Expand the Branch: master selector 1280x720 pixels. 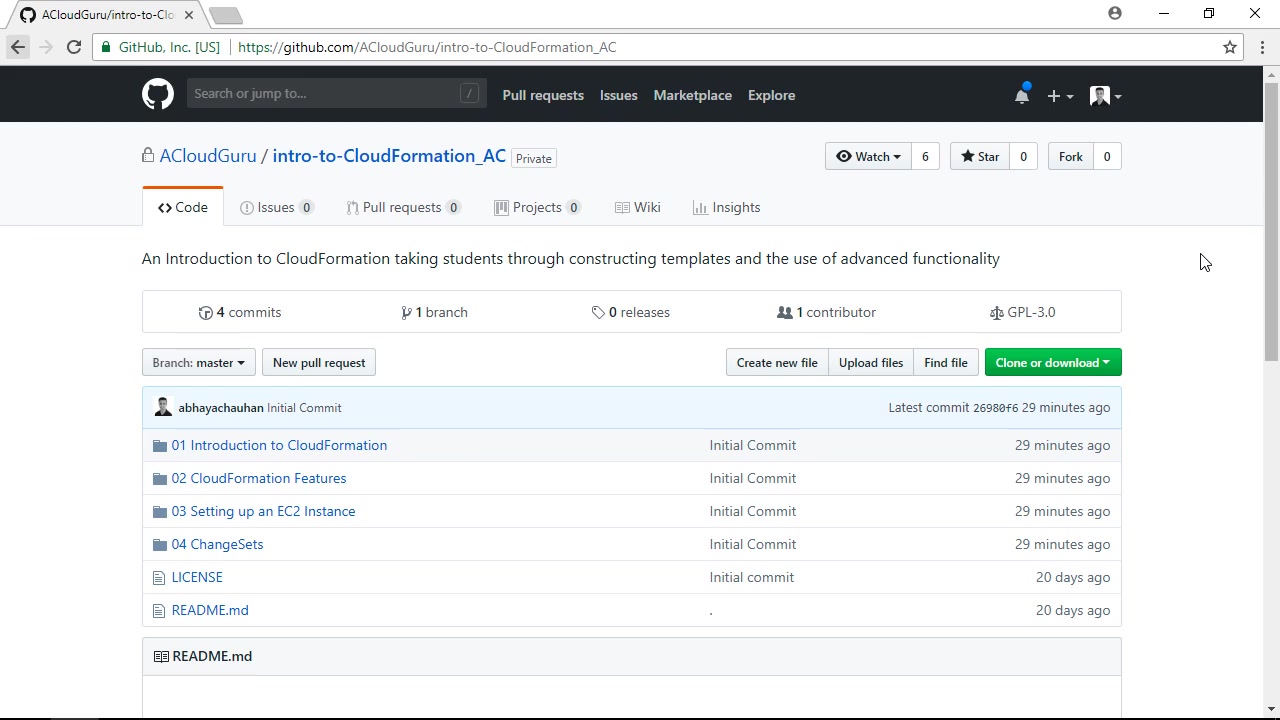(198, 362)
